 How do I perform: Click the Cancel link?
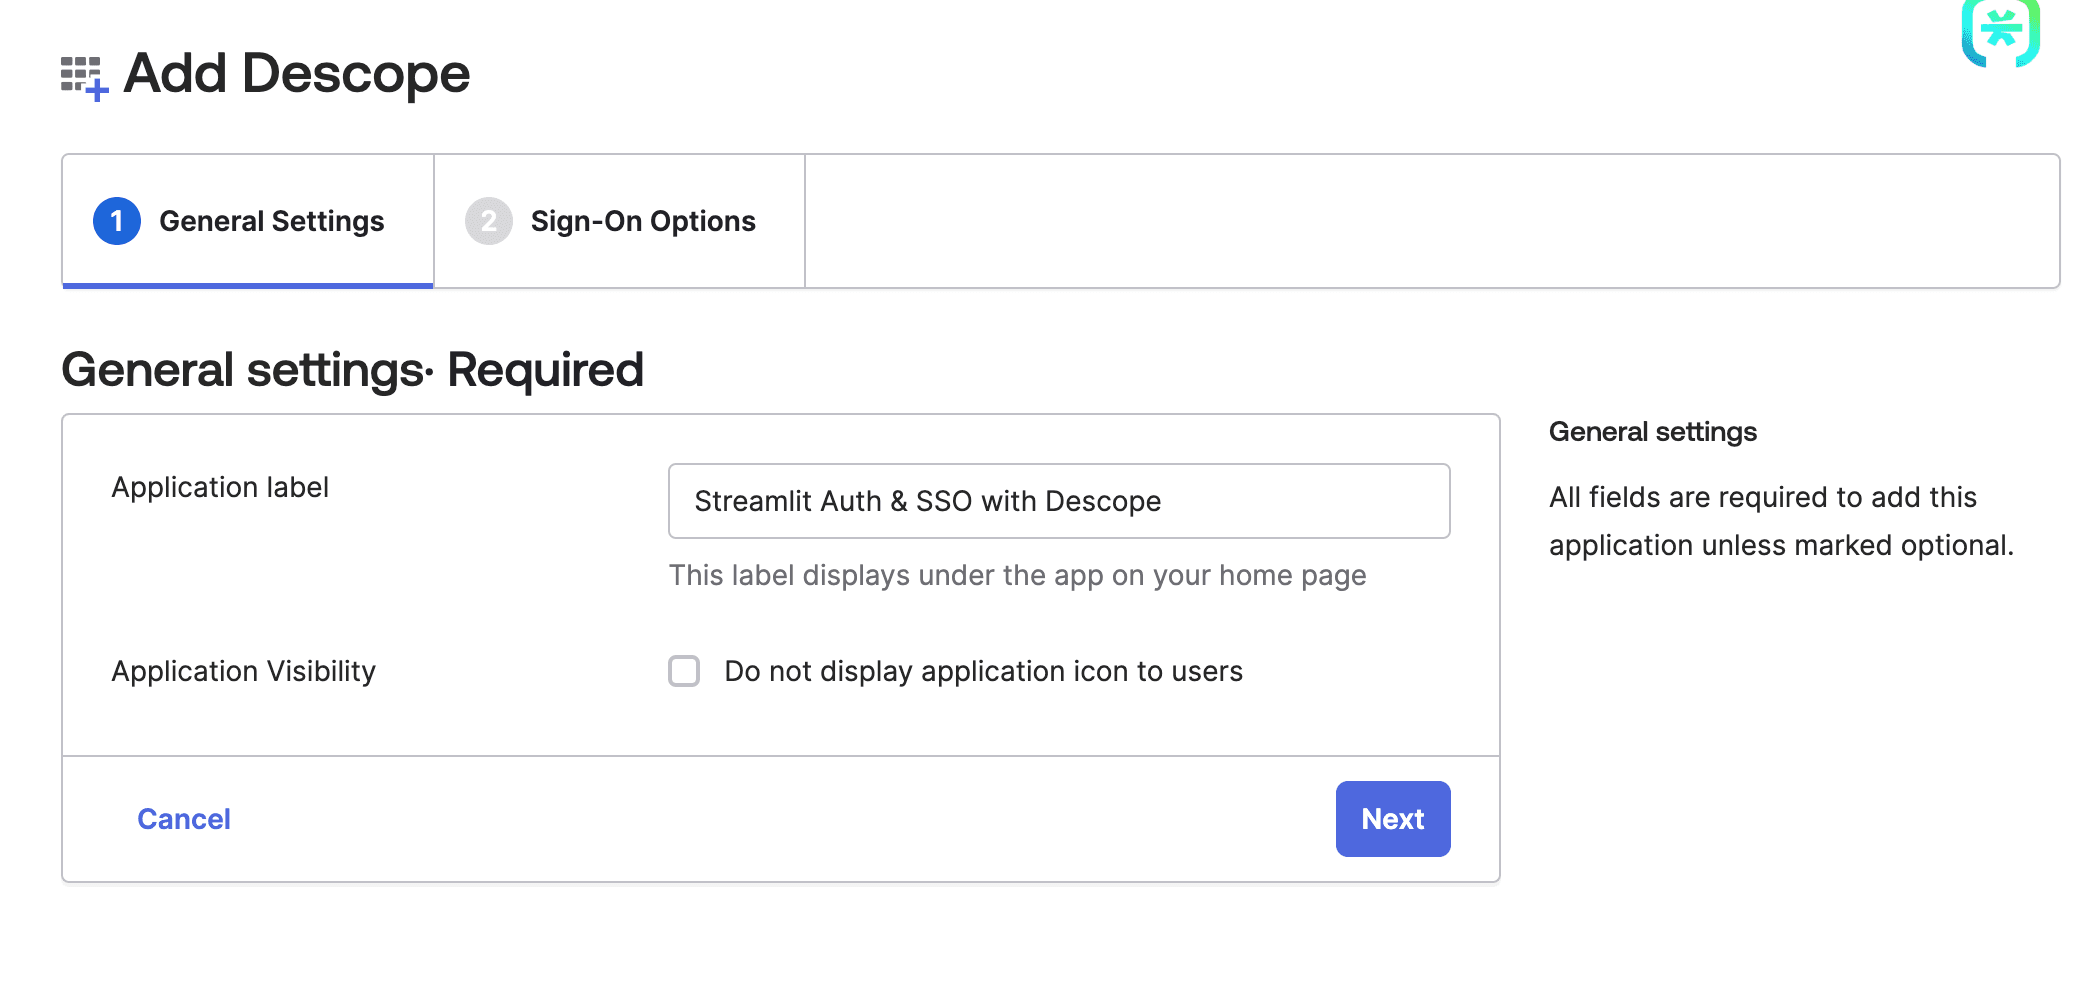(x=184, y=819)
